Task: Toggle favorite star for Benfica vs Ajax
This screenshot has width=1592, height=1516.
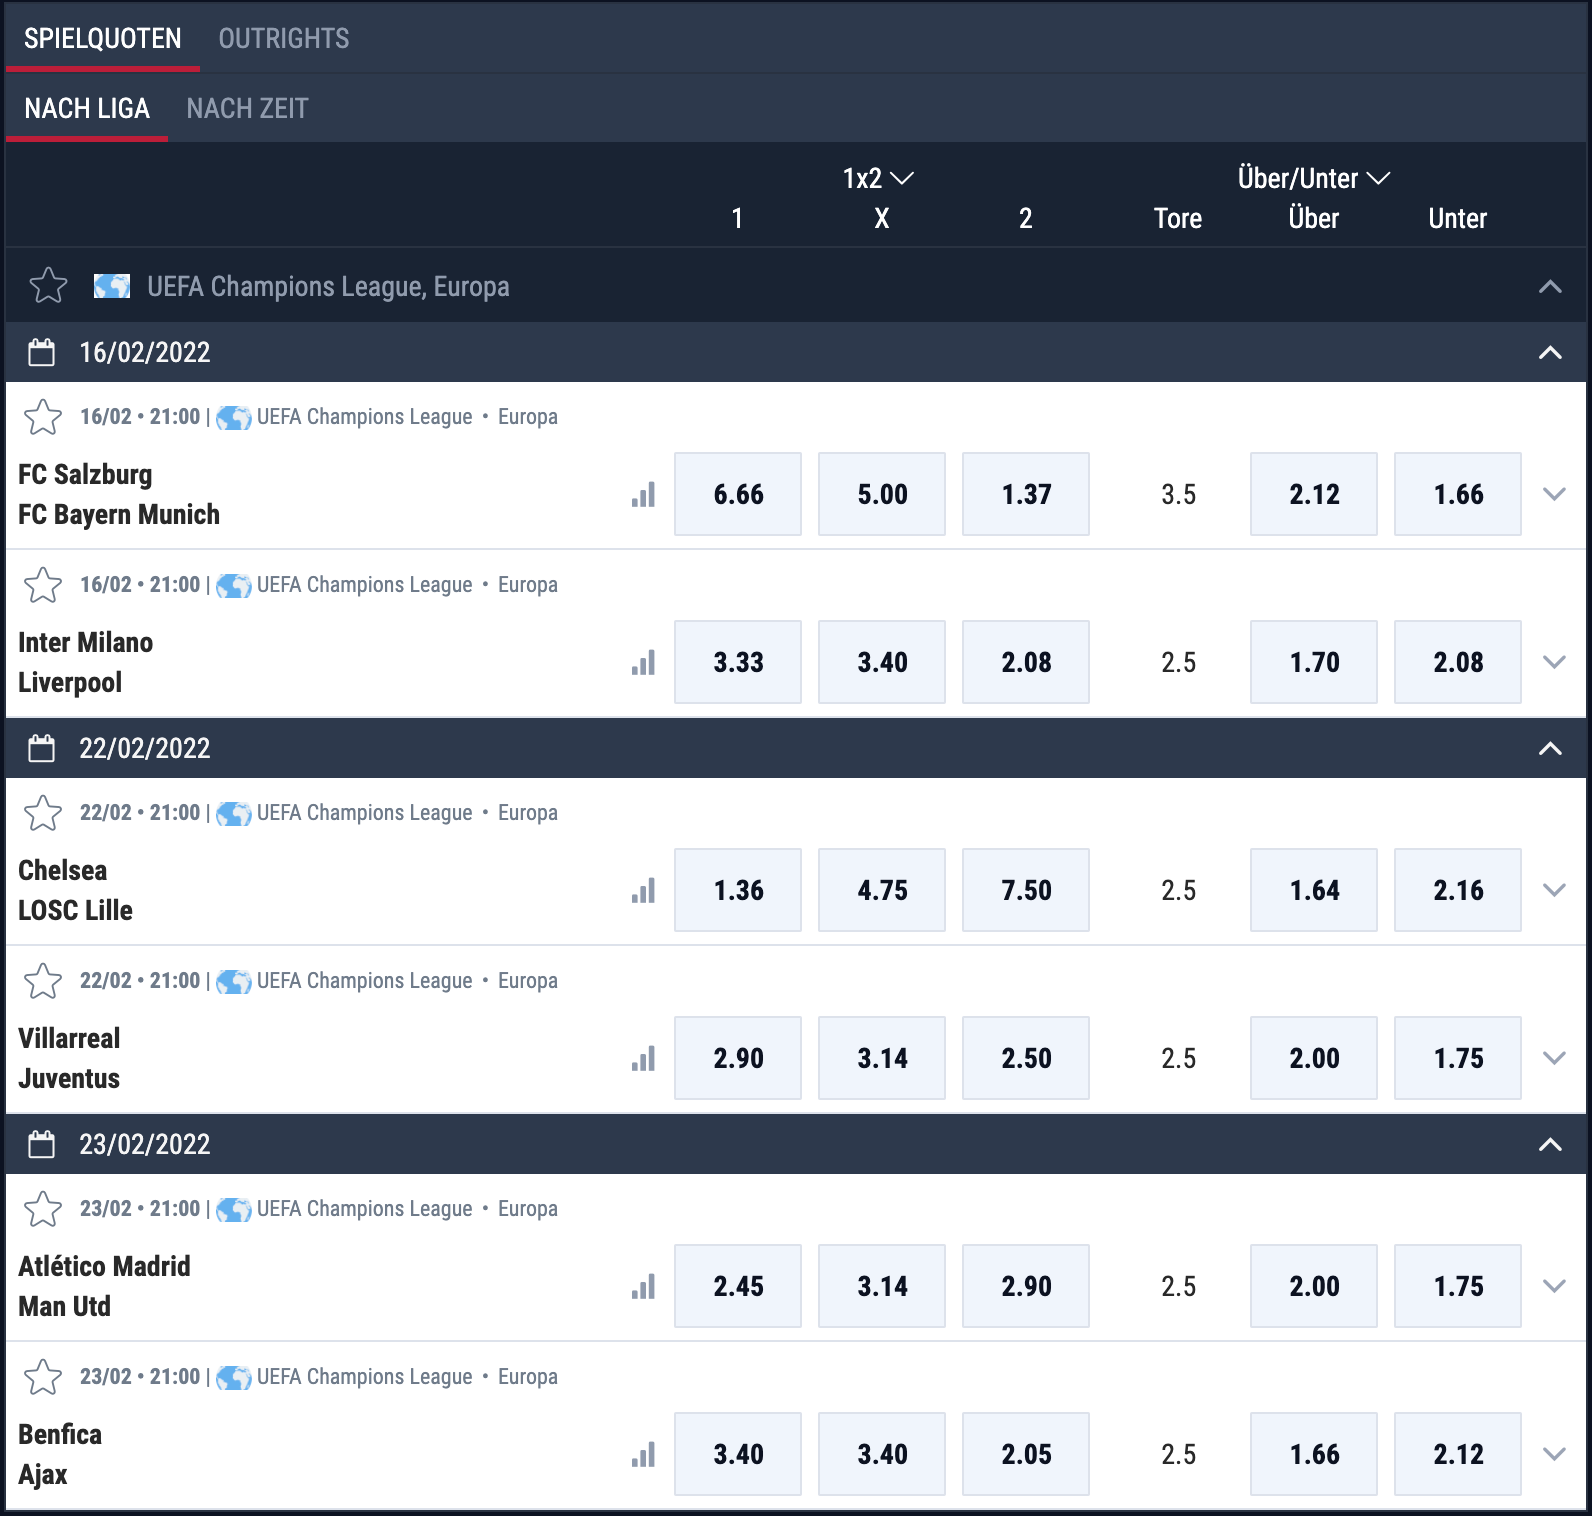Action: [x=43, y=1377]
